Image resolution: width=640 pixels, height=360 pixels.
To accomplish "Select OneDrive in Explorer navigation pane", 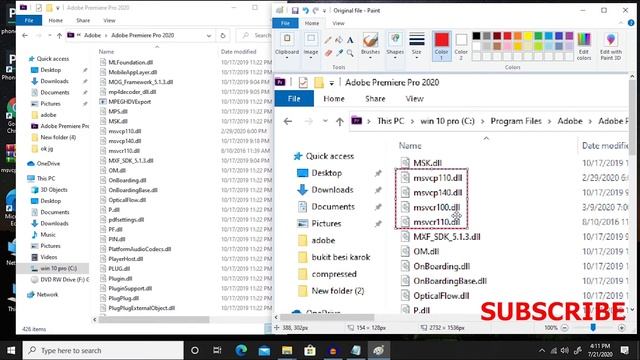I will pyautogui.click(x=48, y=163).
